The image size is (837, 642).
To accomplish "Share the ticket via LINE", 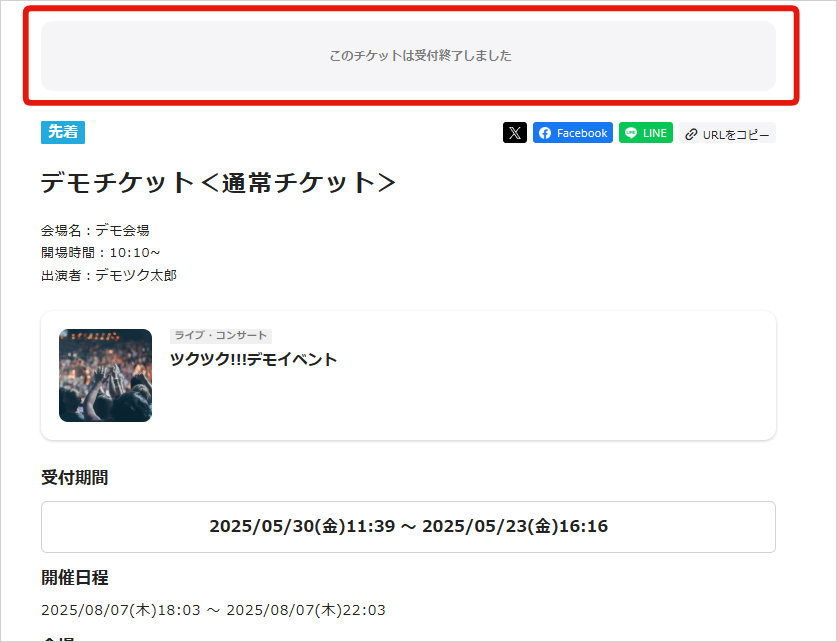I will click(x=645, y=133).
